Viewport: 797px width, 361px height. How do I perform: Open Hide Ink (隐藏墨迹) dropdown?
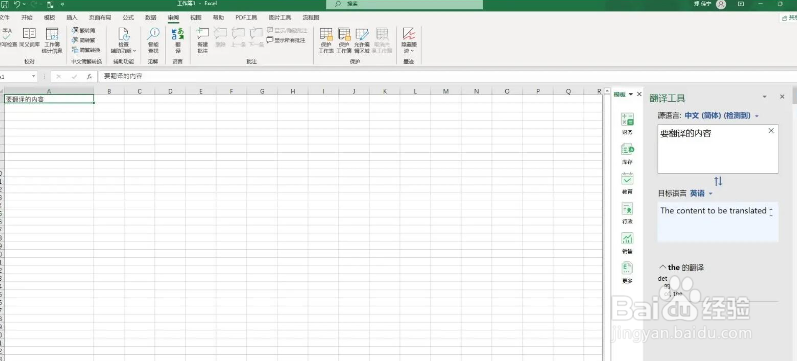(x=409, y=41)
